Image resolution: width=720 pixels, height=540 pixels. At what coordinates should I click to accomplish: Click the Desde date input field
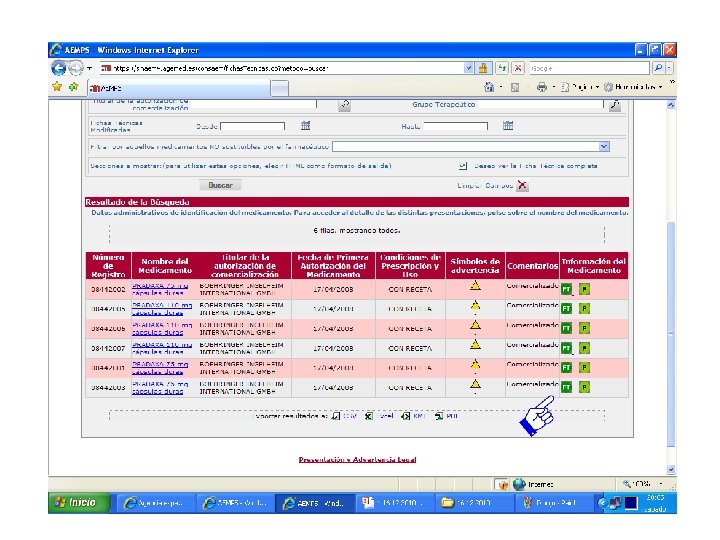(253, 126)
